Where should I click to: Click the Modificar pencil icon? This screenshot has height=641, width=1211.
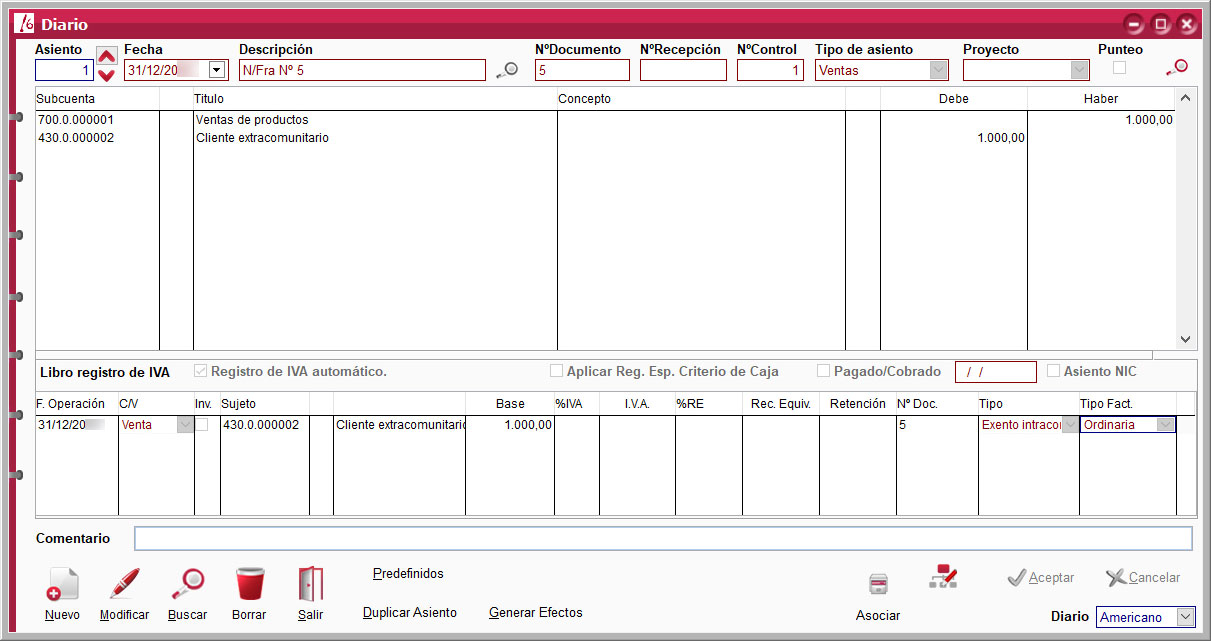125,584
